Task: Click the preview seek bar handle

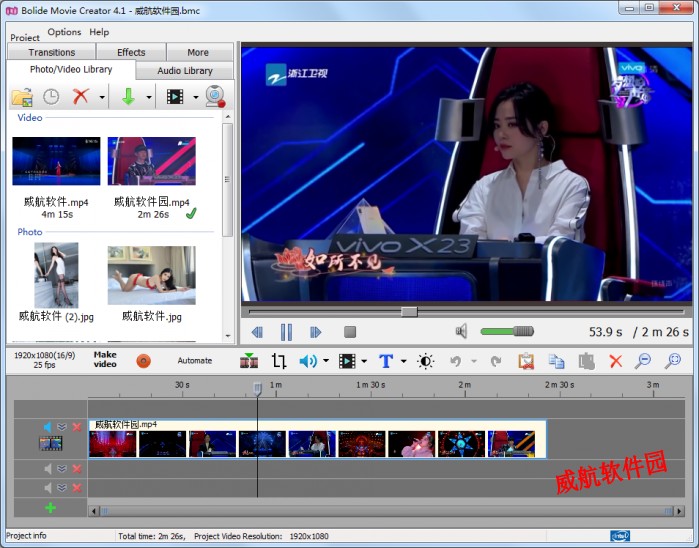Action: click(x=409, y=312)
